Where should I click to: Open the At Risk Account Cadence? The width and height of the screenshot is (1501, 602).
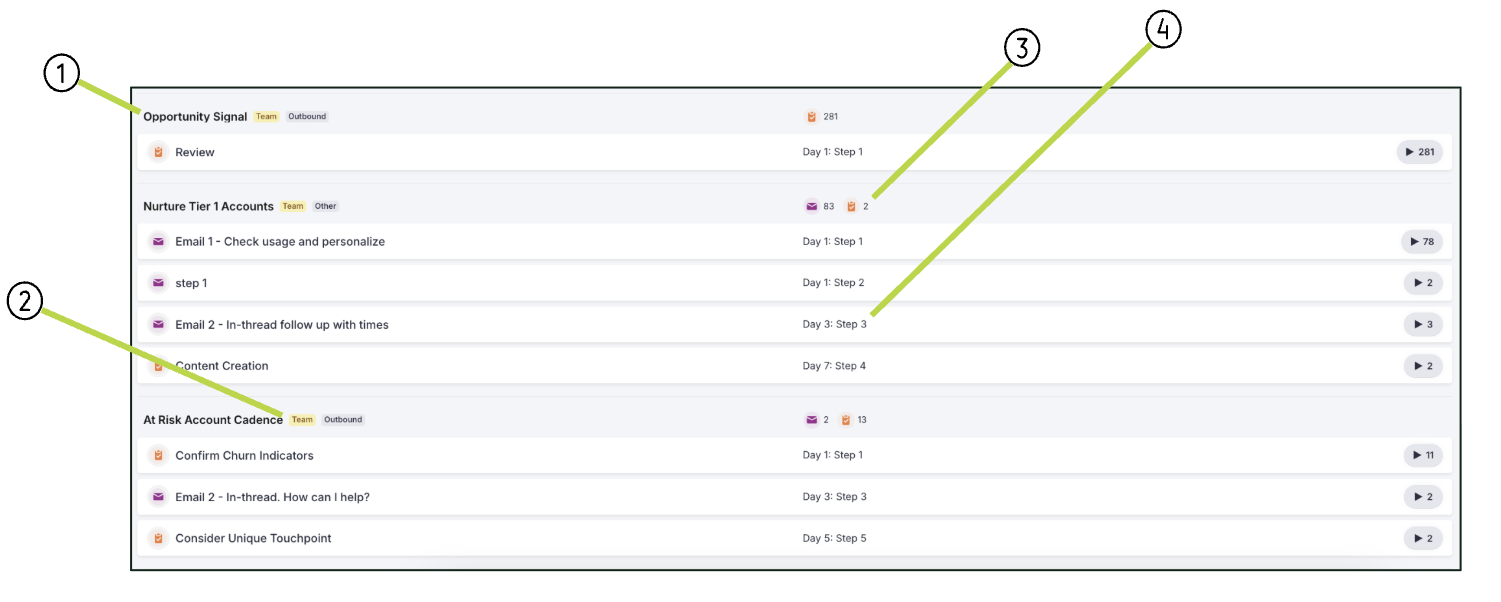point(213,420)
